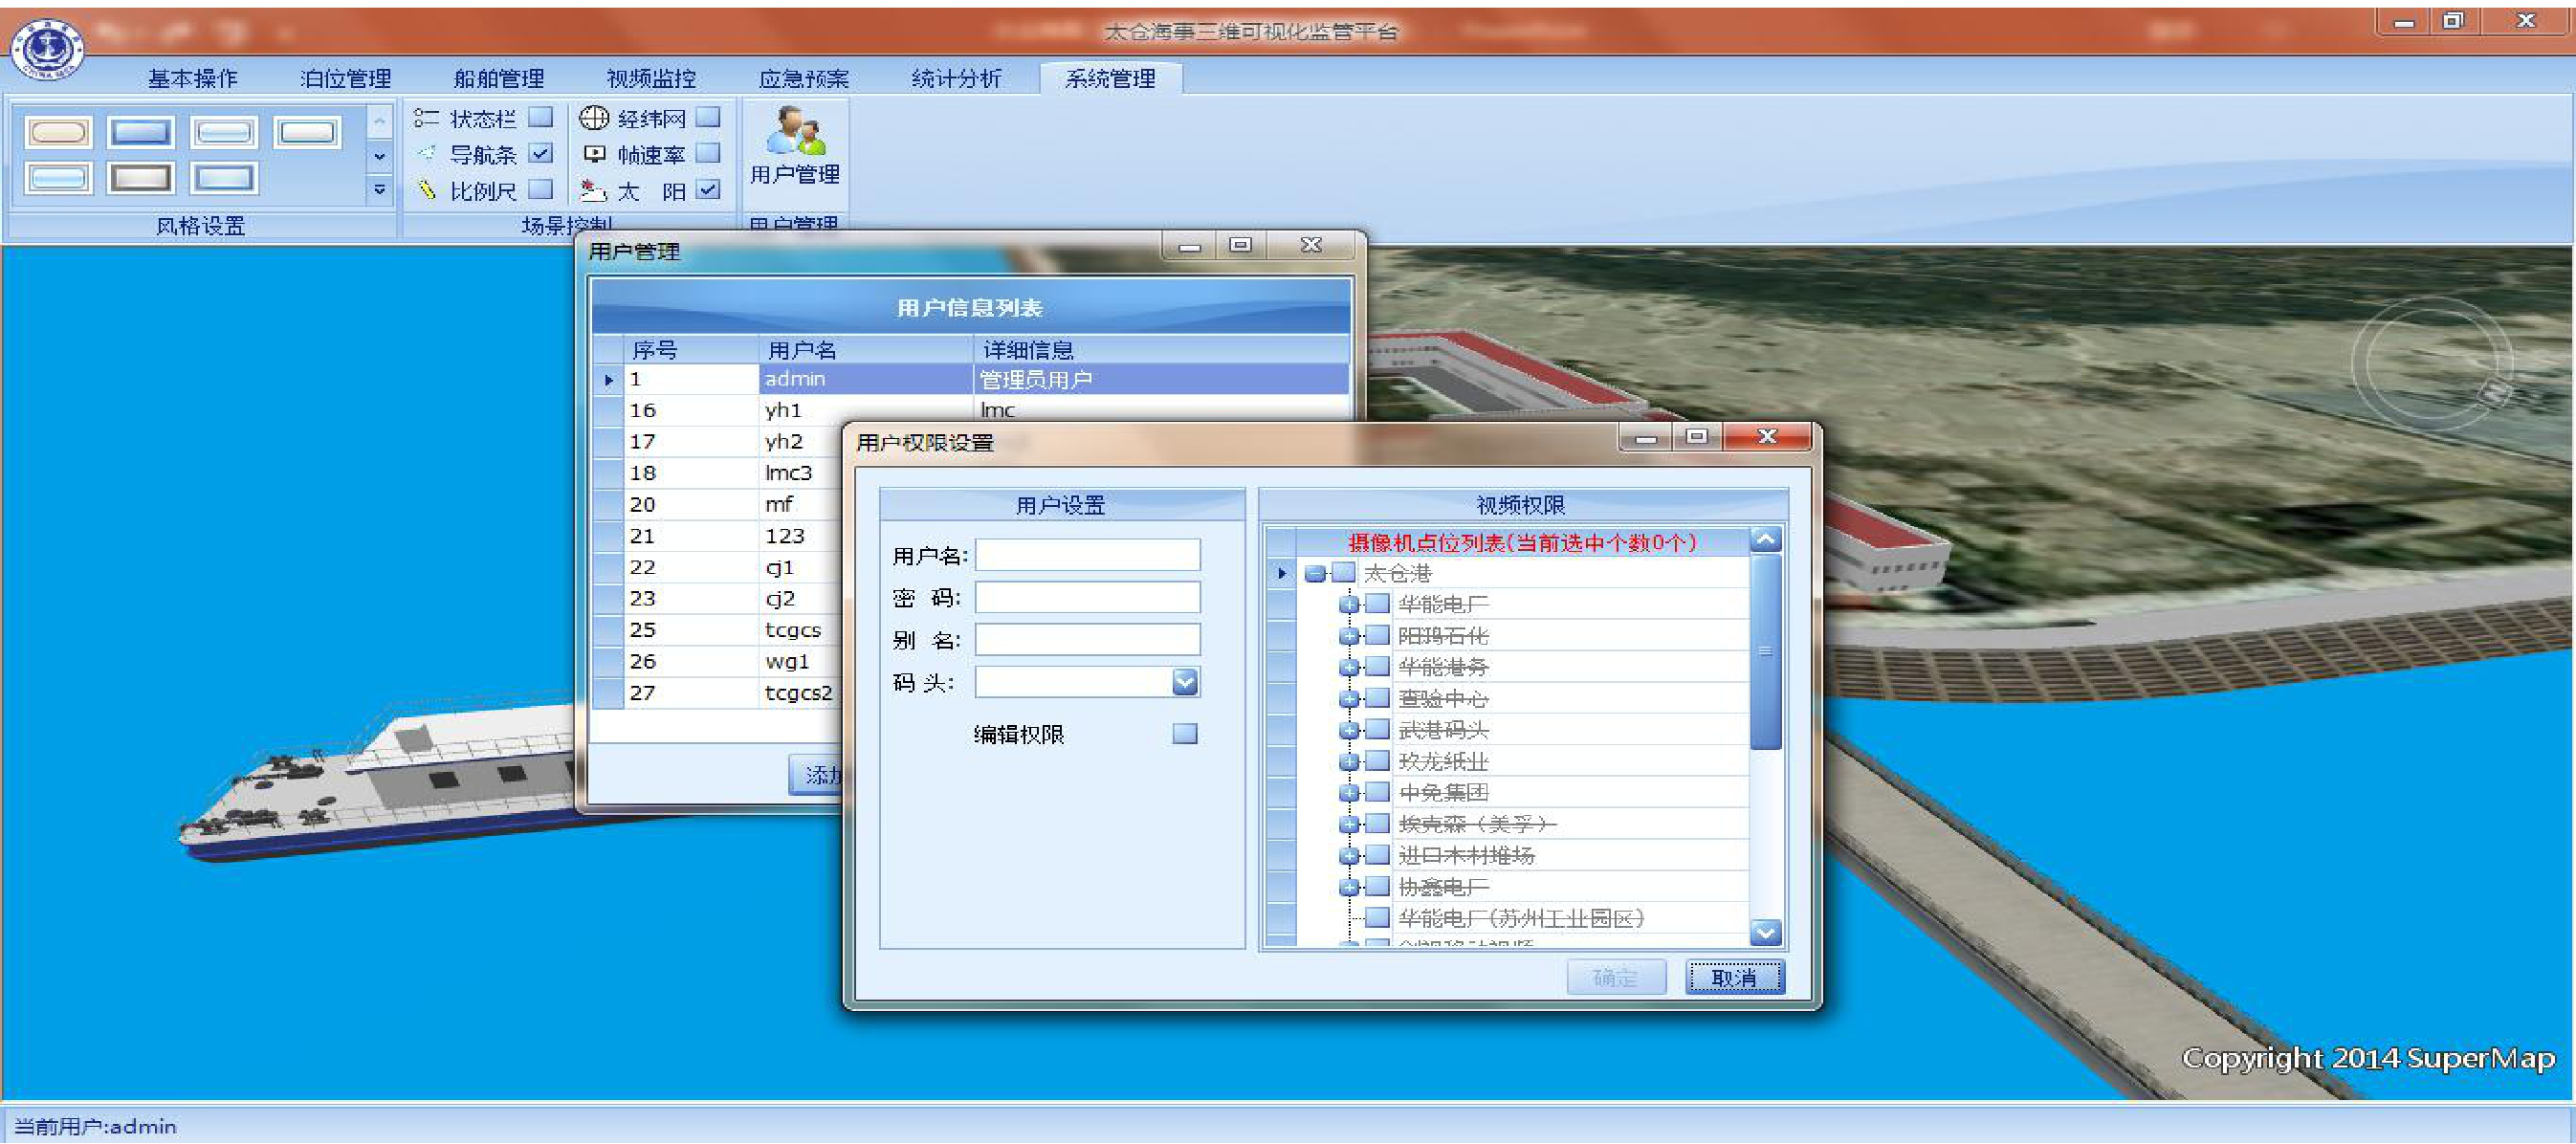Image resolution: width=2576 pixels, height=1144 pixels.
Task: Expand the 华能电厂 tree node
Action: coord(1349,604)
